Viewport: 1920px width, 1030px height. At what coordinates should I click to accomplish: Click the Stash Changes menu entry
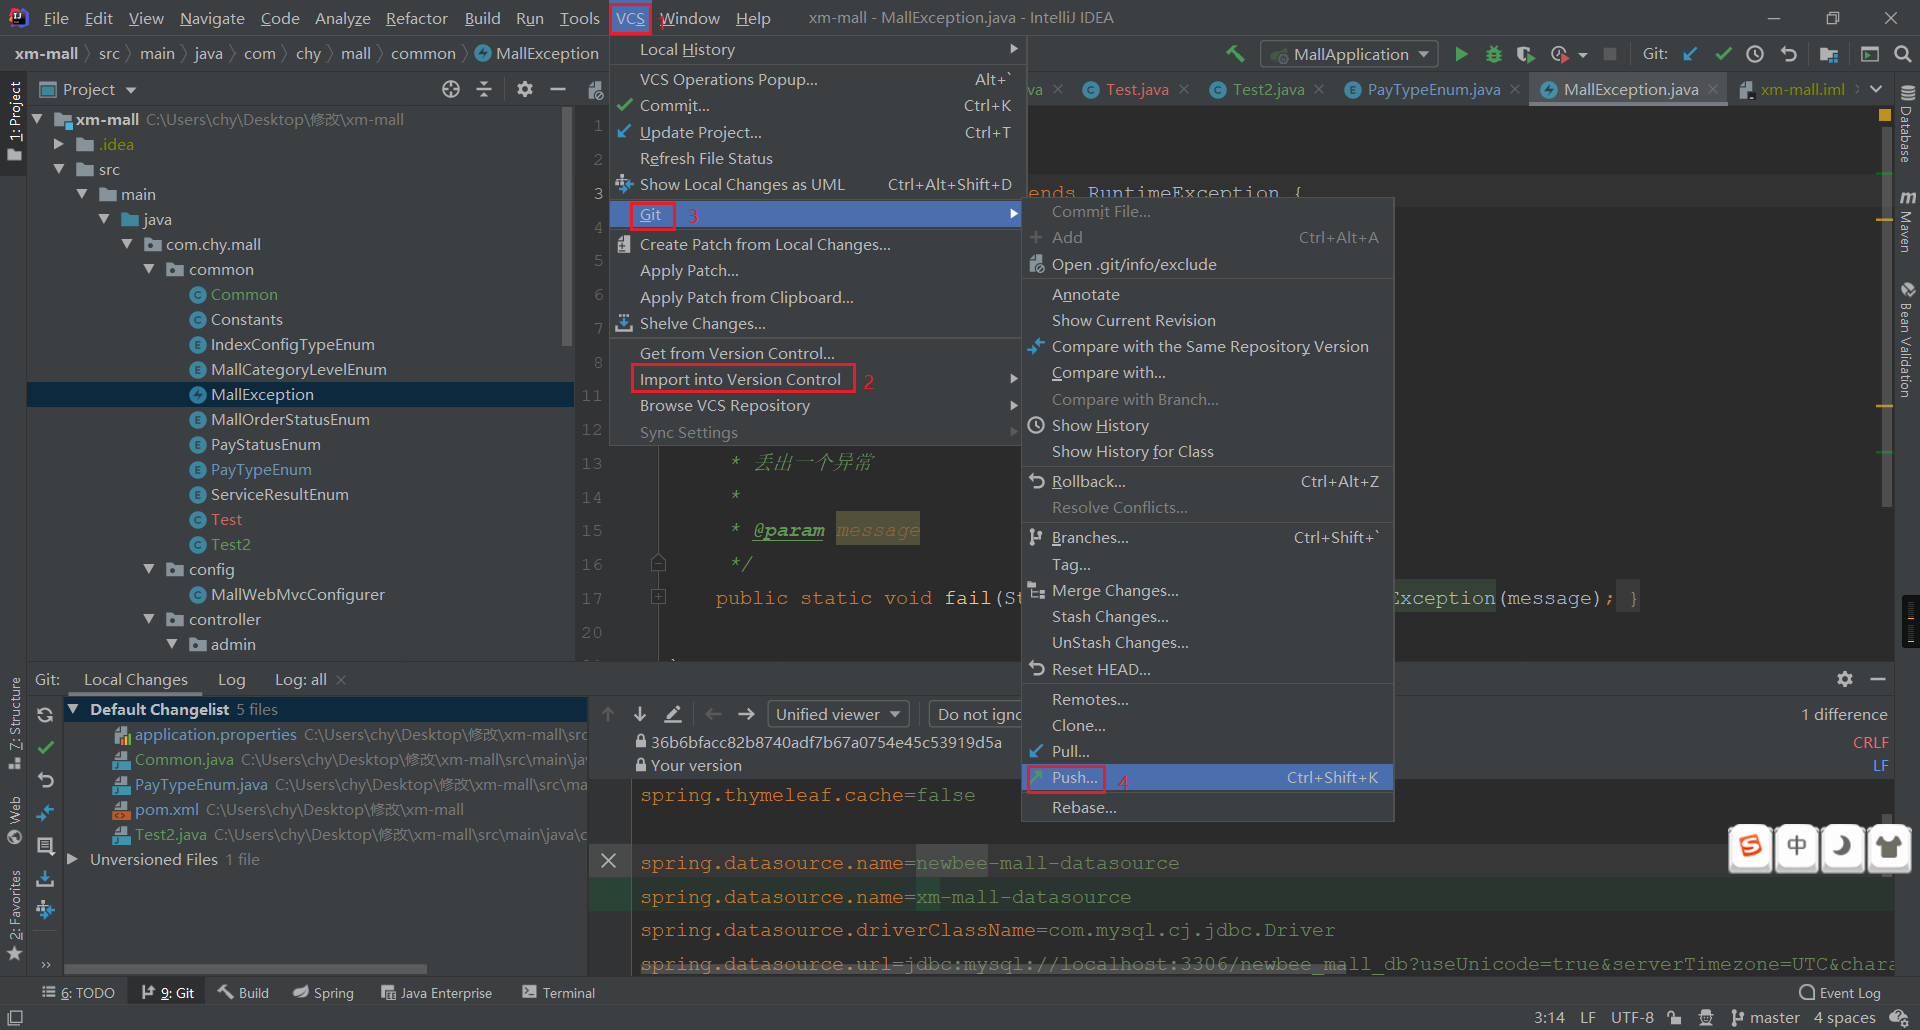point(1208,616)
